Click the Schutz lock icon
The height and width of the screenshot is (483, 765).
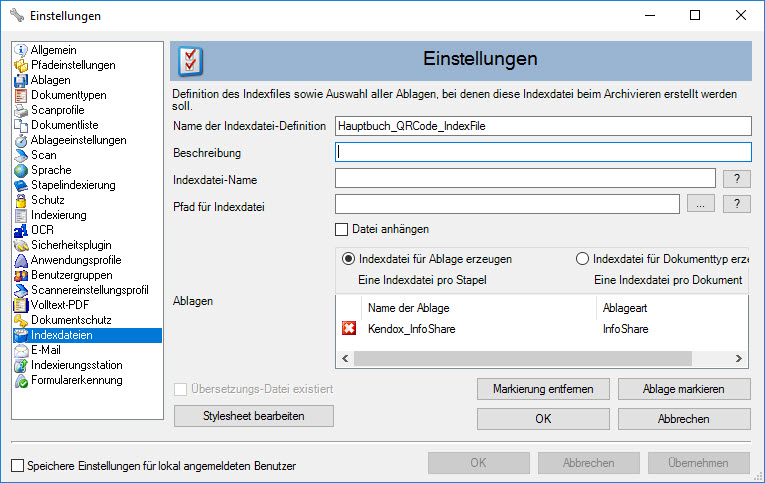(22, 200)
